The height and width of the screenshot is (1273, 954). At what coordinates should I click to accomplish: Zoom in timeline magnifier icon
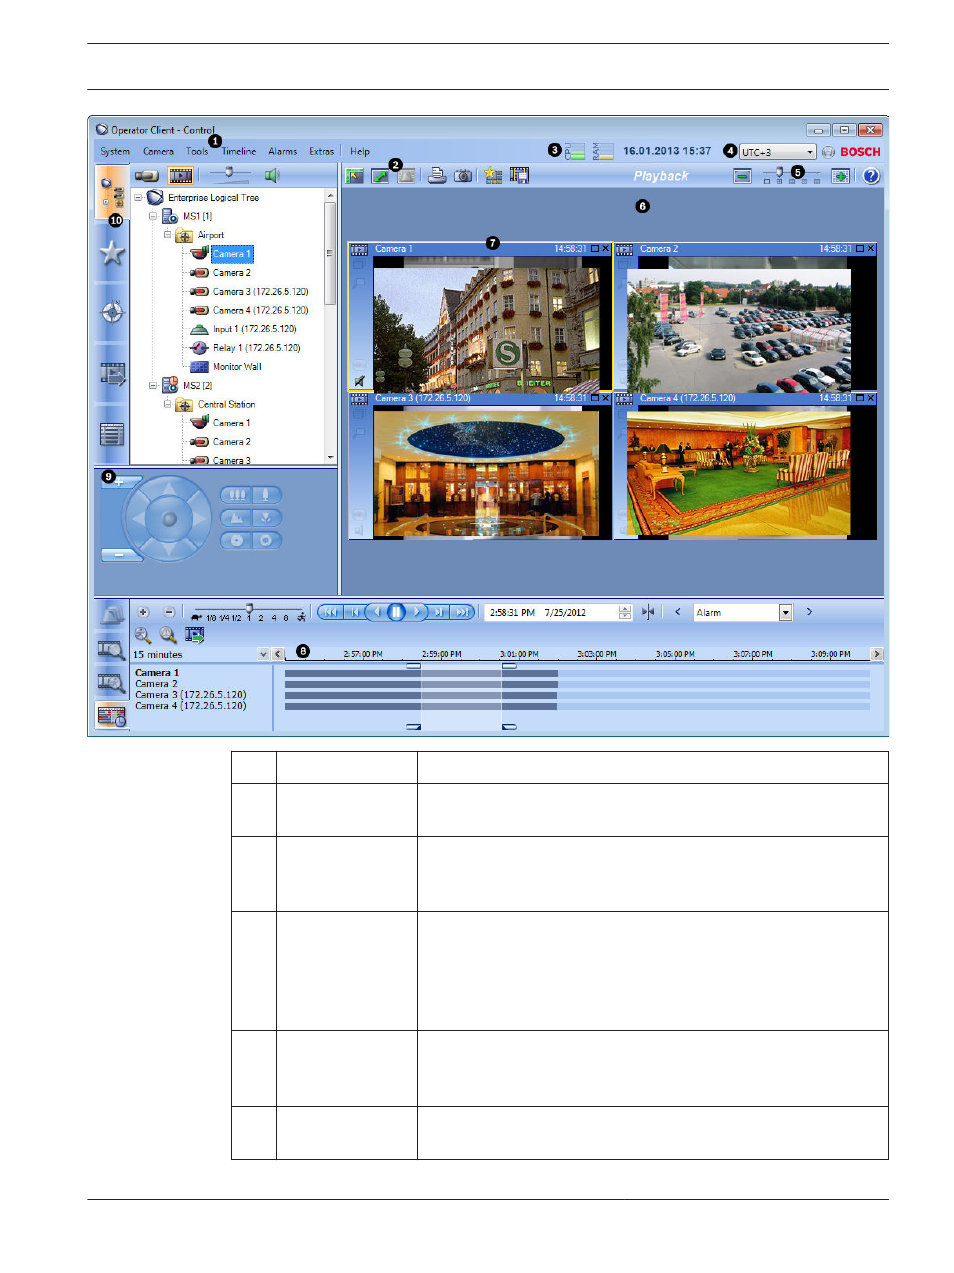coord(143,635)
